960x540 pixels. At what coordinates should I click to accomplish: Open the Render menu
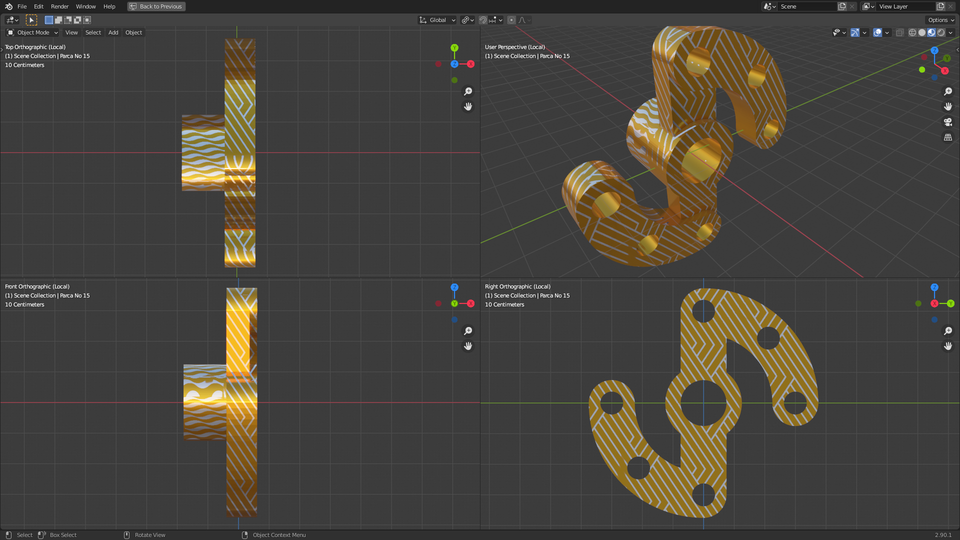pyautogui.click(x=59, y=6)
